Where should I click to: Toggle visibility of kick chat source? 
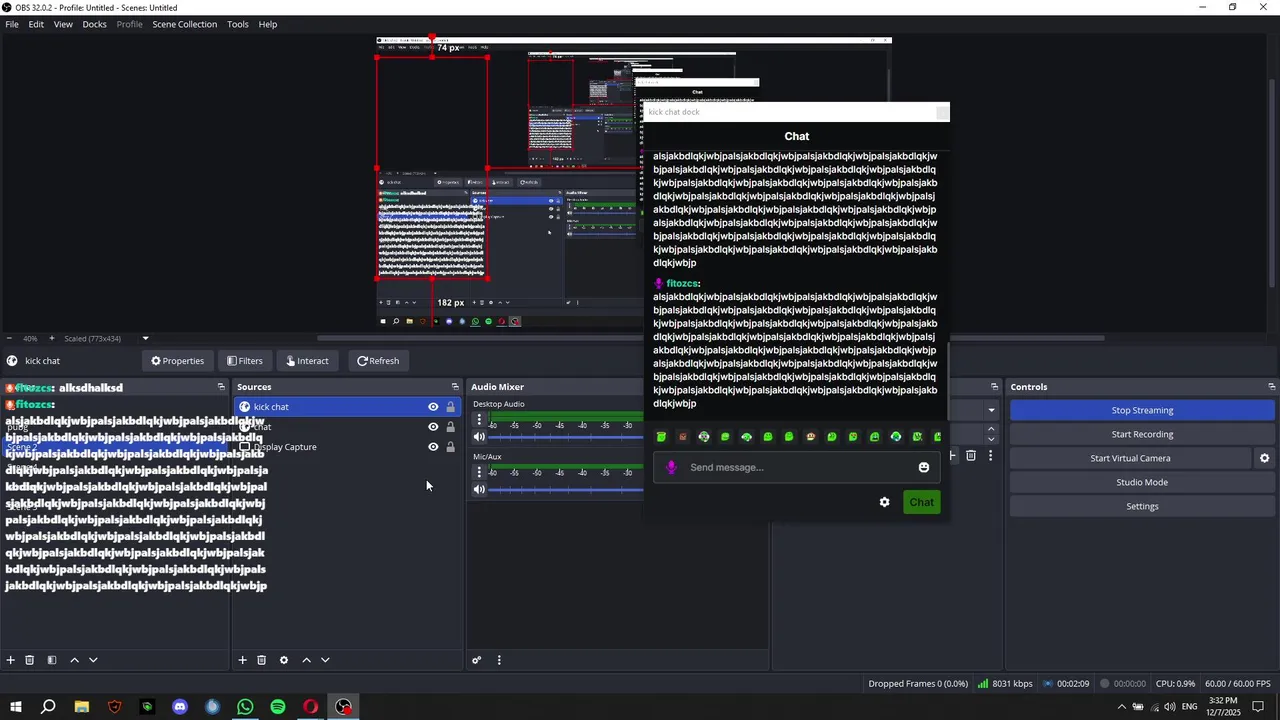coord(433,407)
